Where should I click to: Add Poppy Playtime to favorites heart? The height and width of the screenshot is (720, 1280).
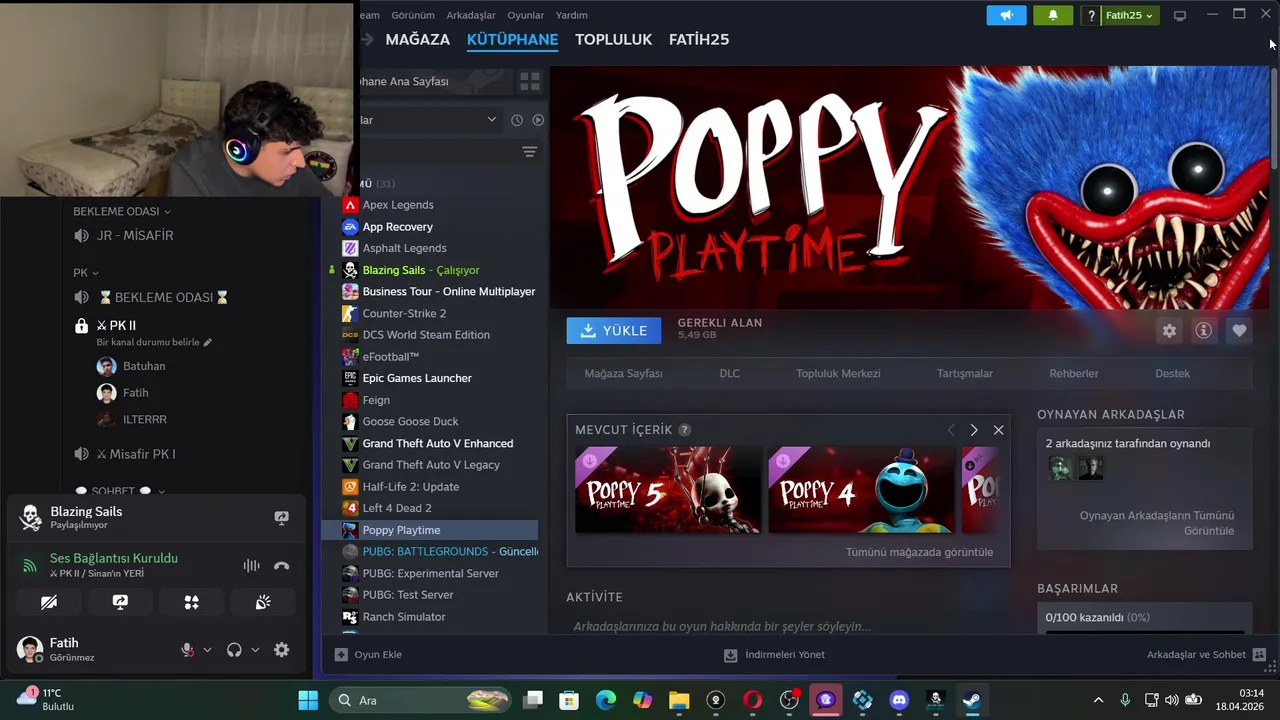coord(1239,331)
